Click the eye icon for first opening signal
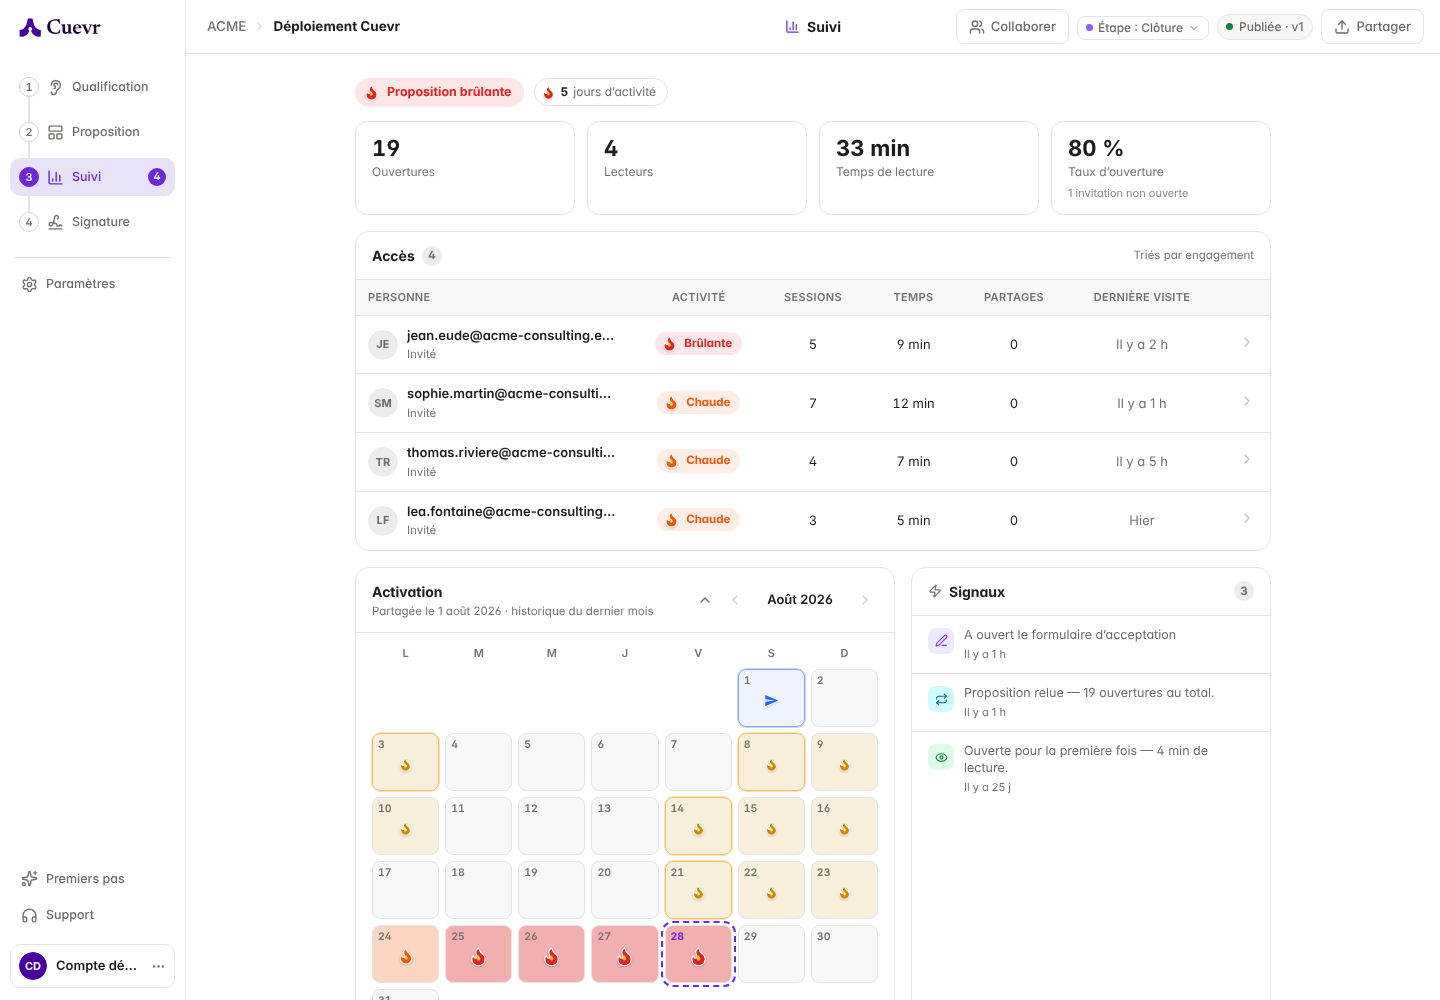1440x1000 pixels. click(941, 757)
